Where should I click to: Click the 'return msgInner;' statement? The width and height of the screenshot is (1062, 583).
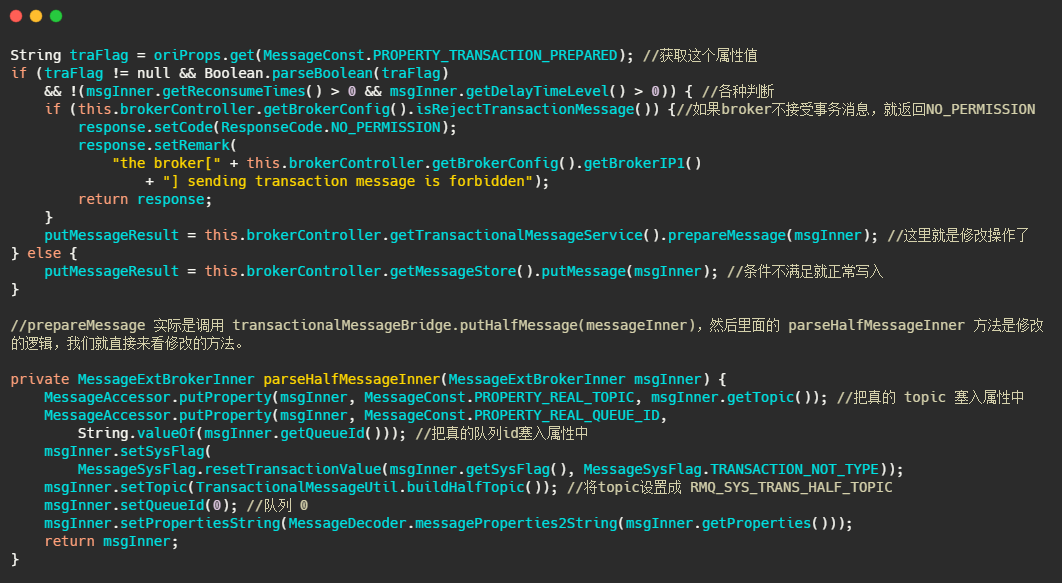(111, 541)
